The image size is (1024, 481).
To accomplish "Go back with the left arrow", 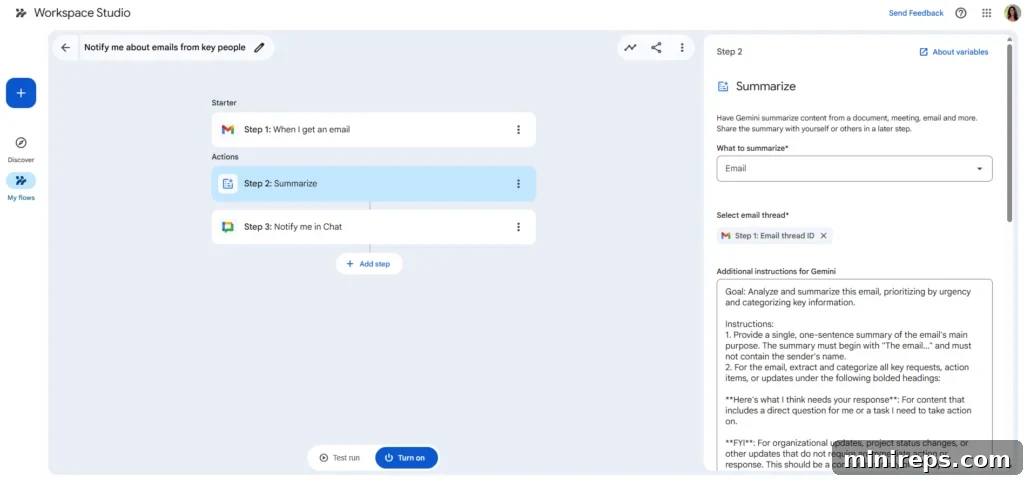I will (65, 48).
